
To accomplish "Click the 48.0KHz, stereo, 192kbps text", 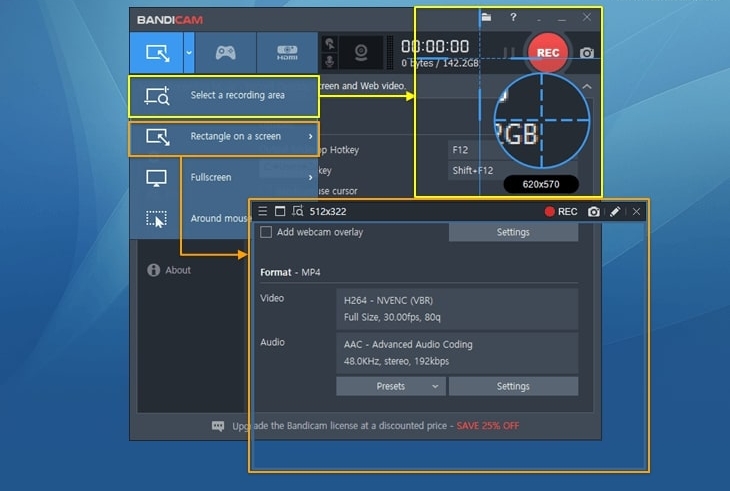I will click(396, 361).
